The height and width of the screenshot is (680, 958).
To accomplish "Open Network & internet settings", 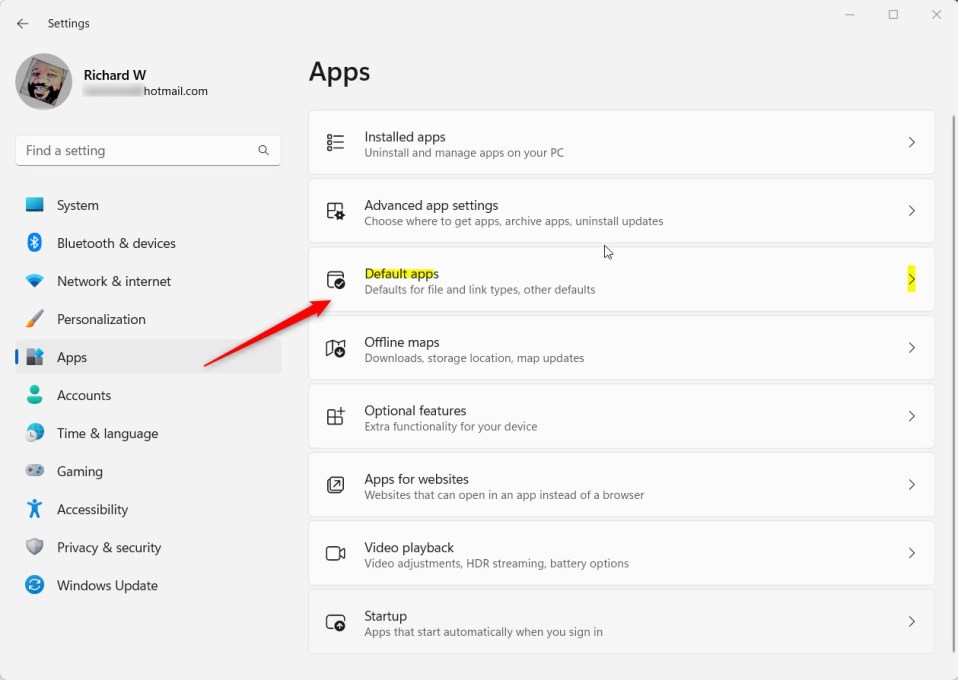I will 148,281.
